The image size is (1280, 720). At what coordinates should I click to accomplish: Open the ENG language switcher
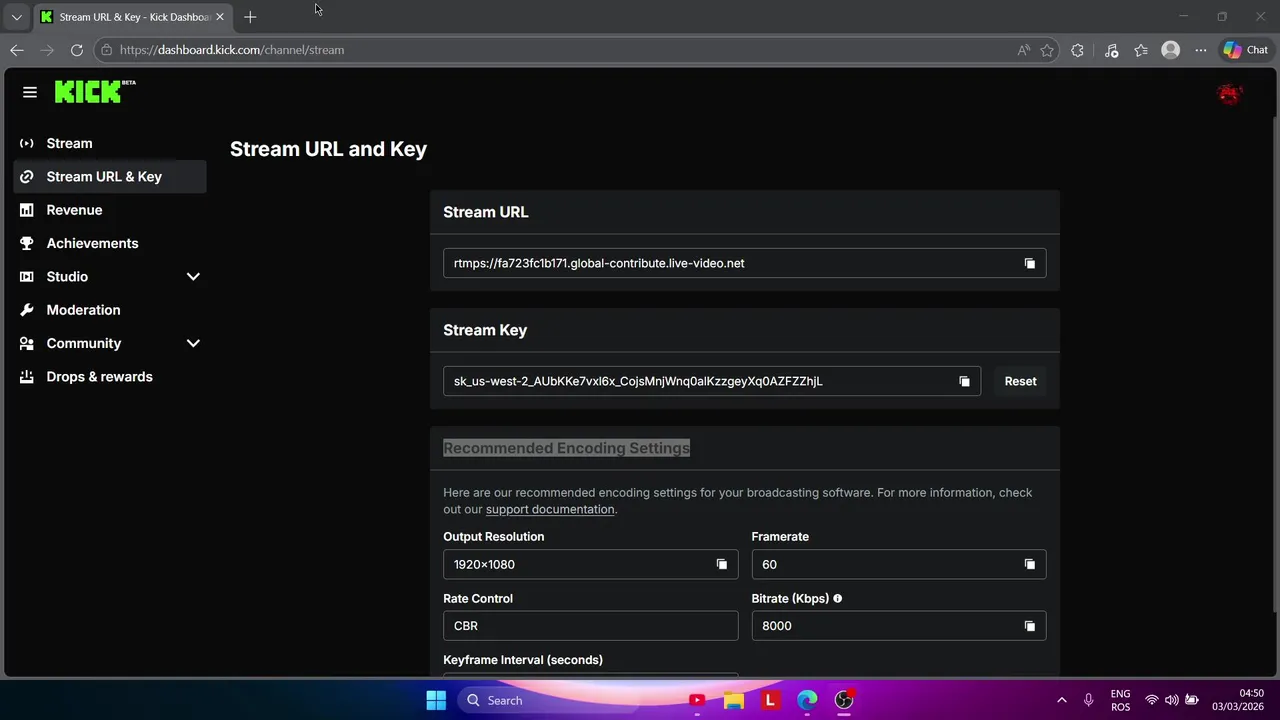(1121, 700)
